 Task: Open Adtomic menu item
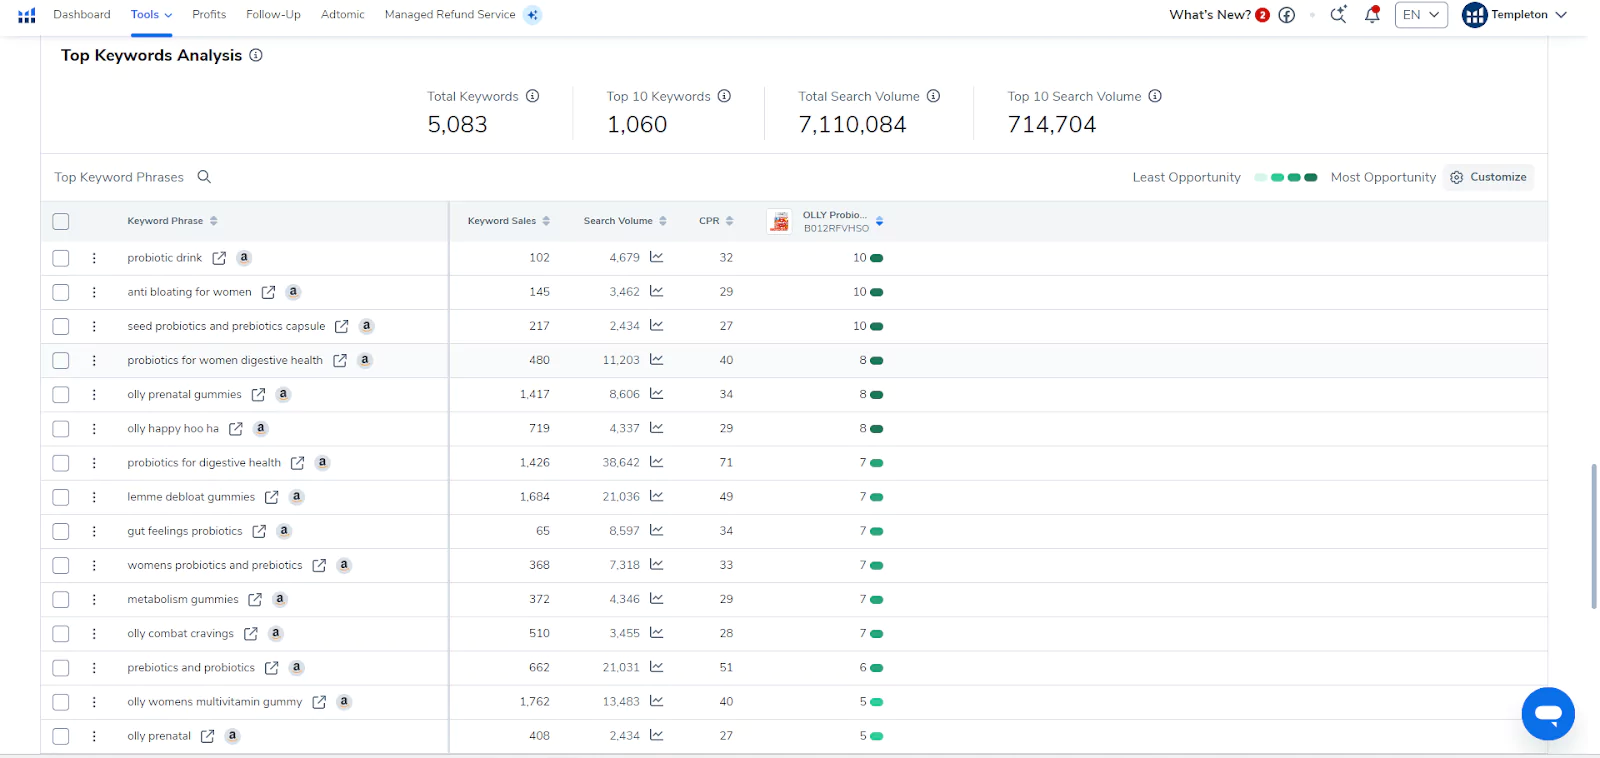pyautogui.click(x=343, y=15)
